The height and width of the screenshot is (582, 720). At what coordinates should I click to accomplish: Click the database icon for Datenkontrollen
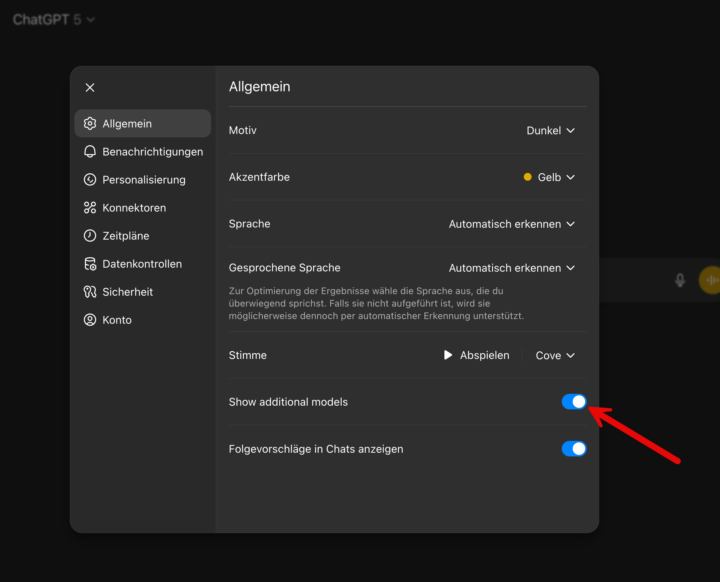pos(90,264)
